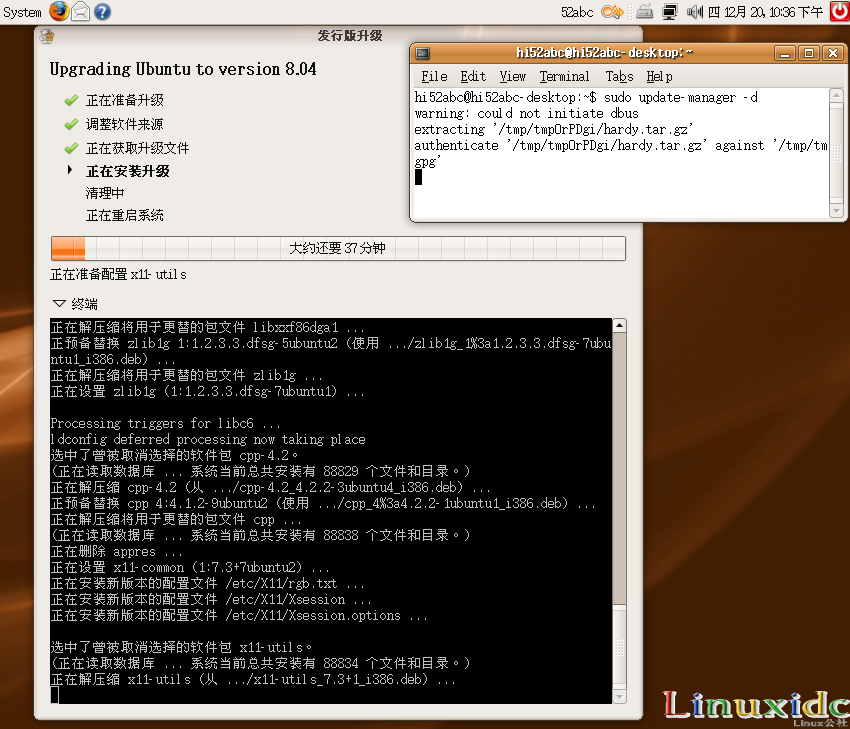The image size is (850, 729).
Task: Mute the volume via the speaker icon
Action: point(695,11)
